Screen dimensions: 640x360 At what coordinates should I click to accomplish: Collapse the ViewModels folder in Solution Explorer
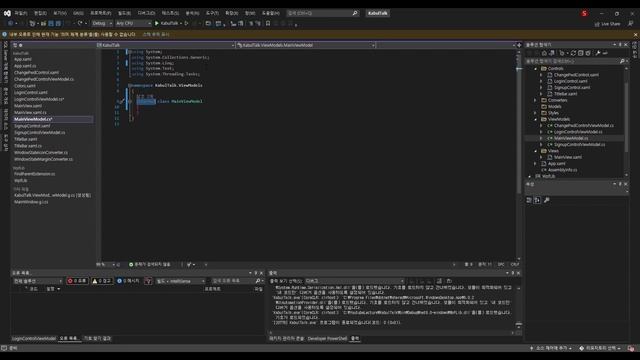536,119
